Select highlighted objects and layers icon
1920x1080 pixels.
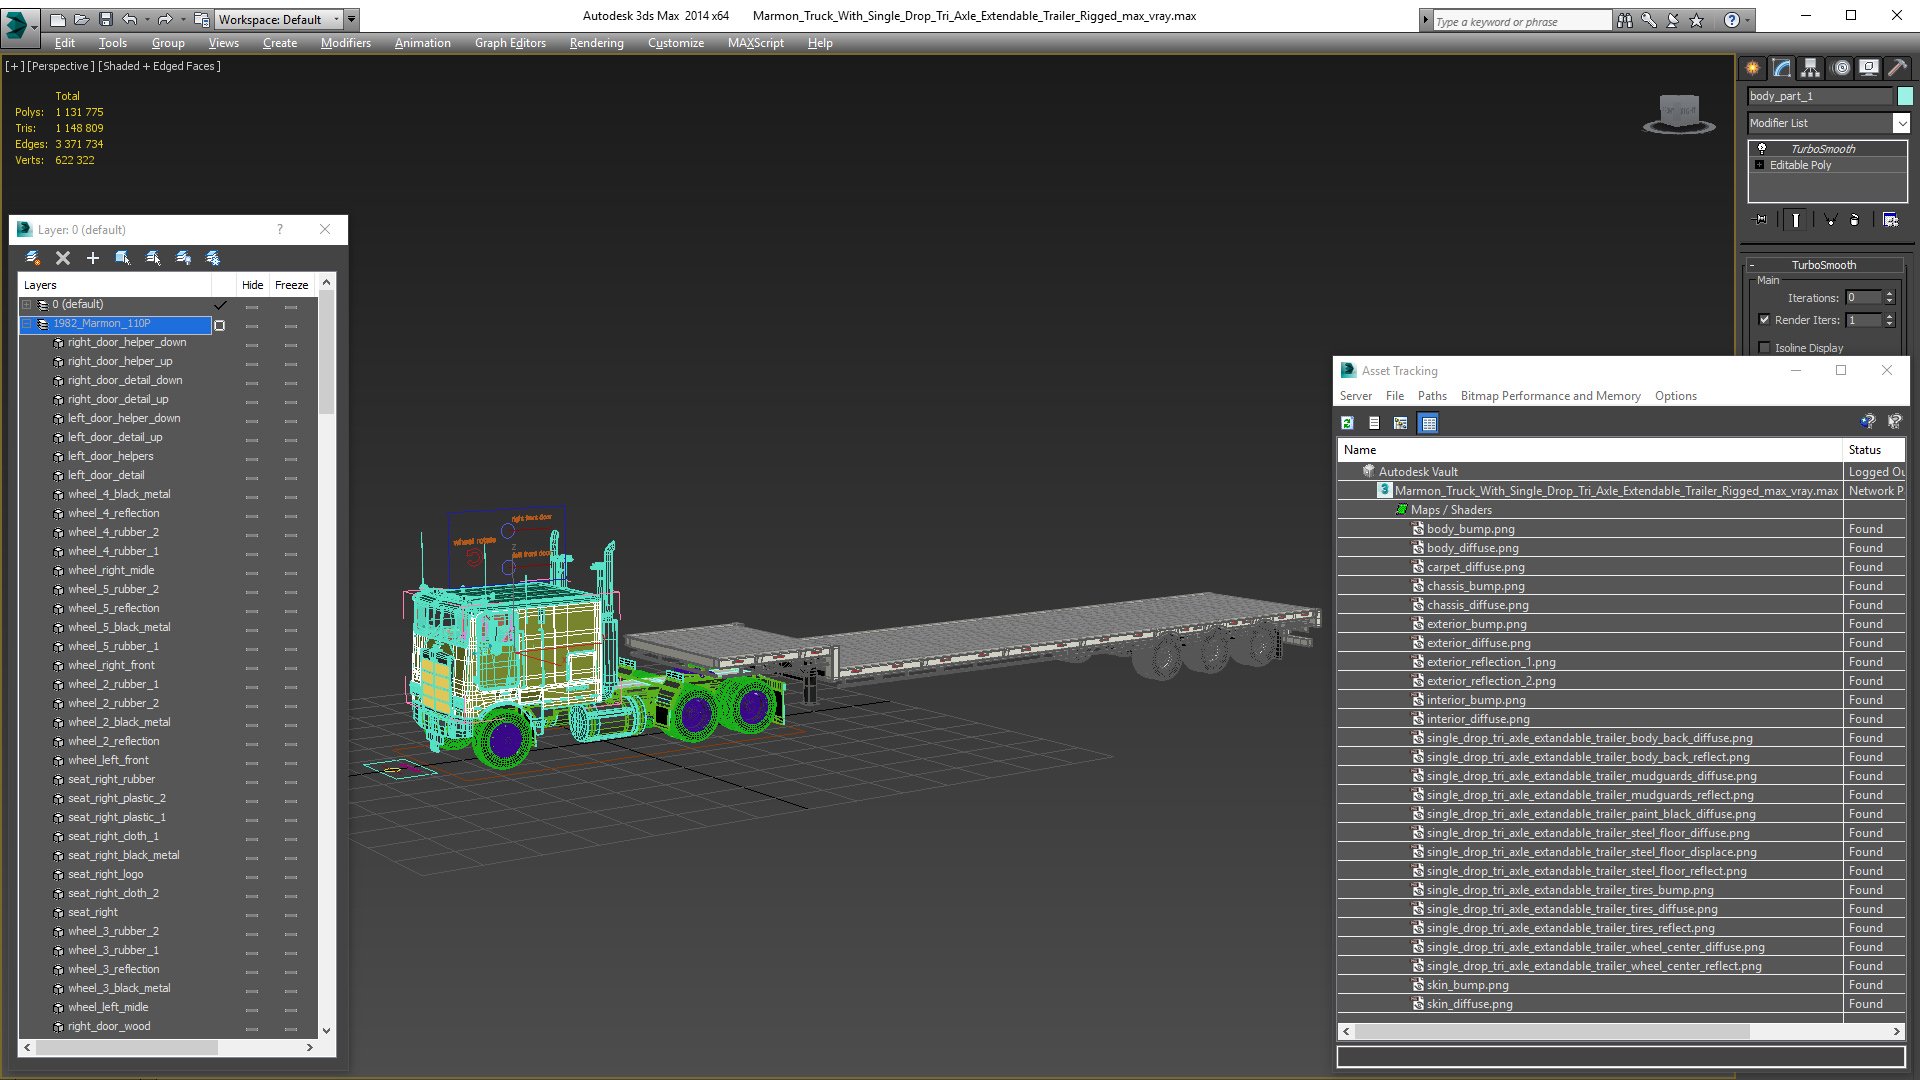tap(123, 258)
